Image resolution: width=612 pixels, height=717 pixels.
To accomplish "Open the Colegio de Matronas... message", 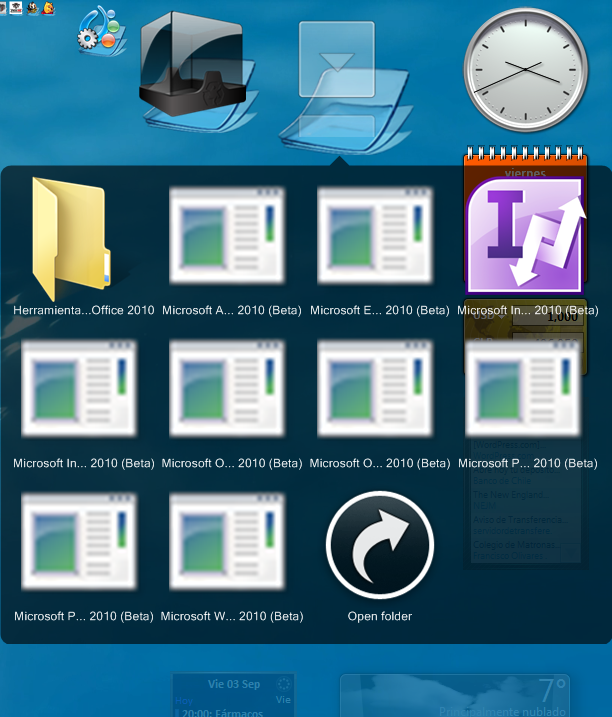I will click(x=515, y=550).
